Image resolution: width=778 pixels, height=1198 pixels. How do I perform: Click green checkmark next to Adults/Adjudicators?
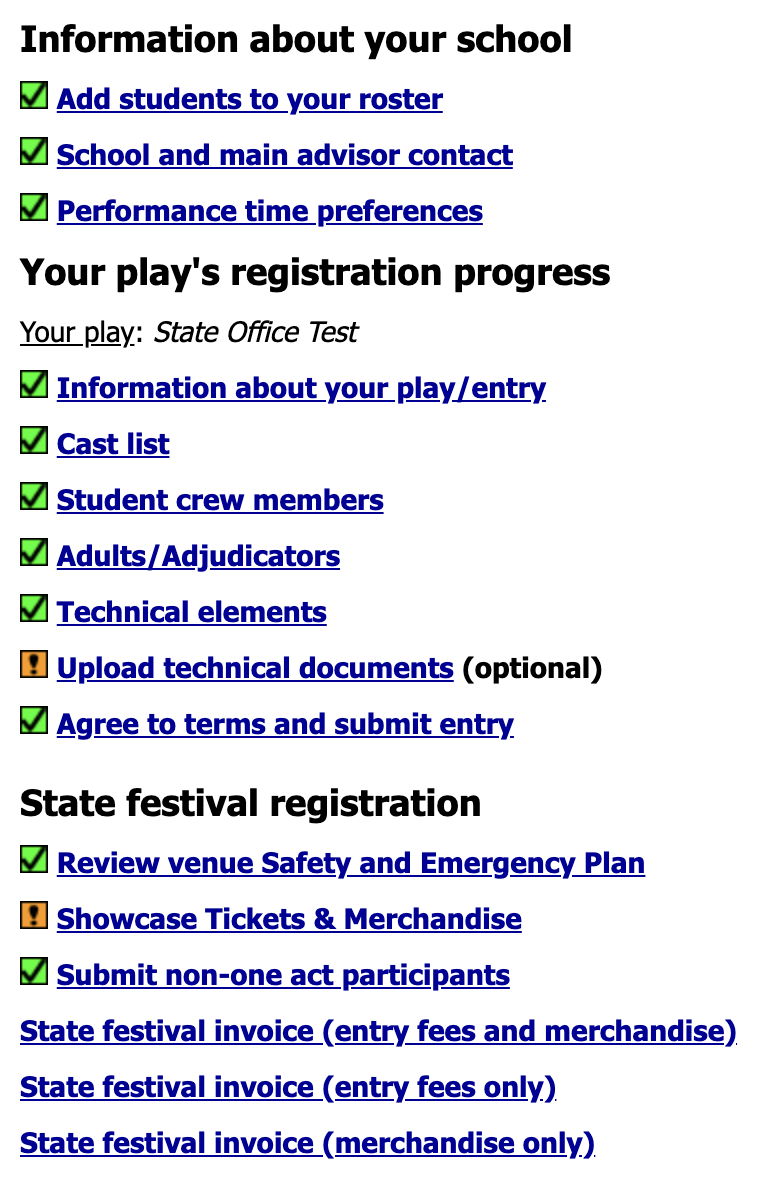click(34, 553)
